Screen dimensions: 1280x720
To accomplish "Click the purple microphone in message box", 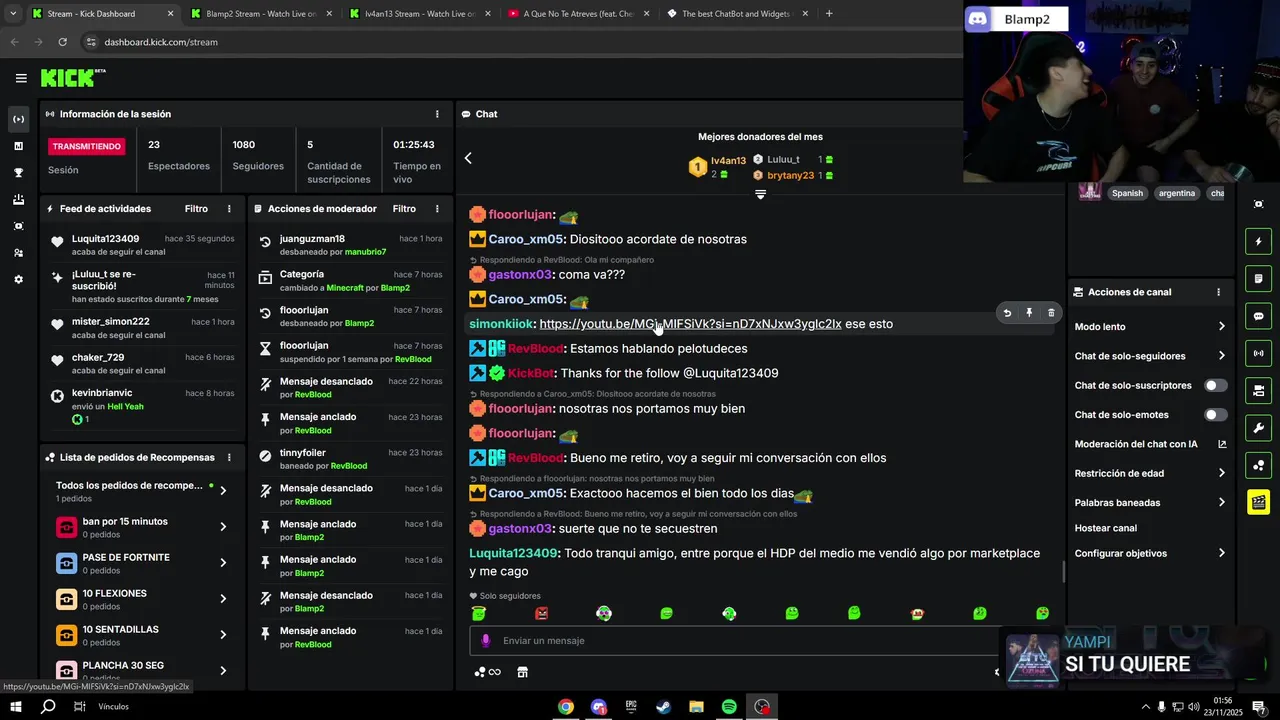I will click(486, 641).
